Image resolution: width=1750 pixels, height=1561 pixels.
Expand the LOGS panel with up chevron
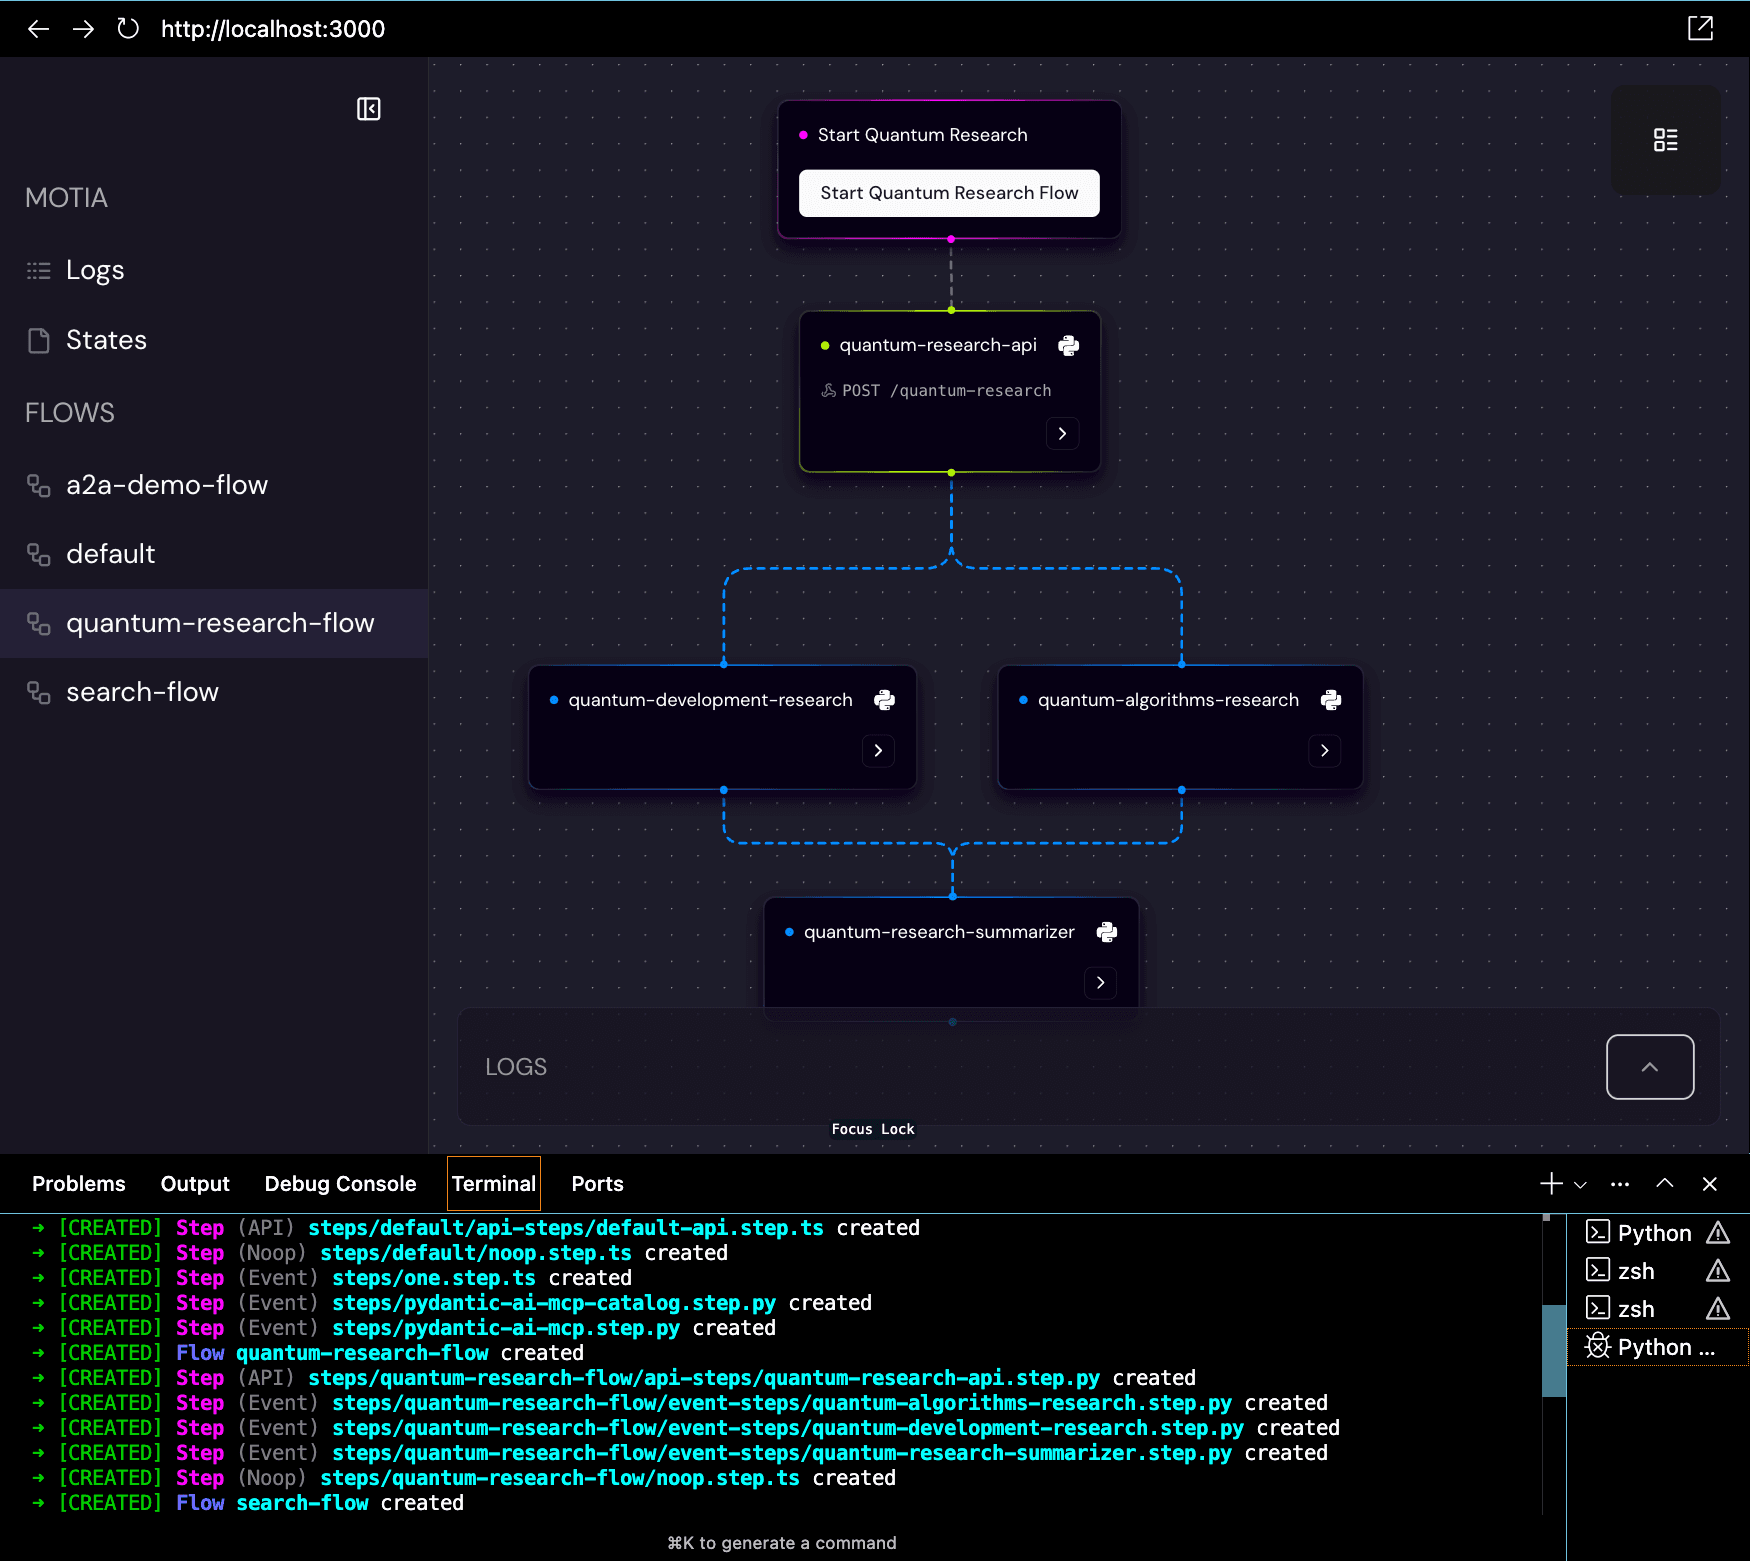pos(1650,1067)
